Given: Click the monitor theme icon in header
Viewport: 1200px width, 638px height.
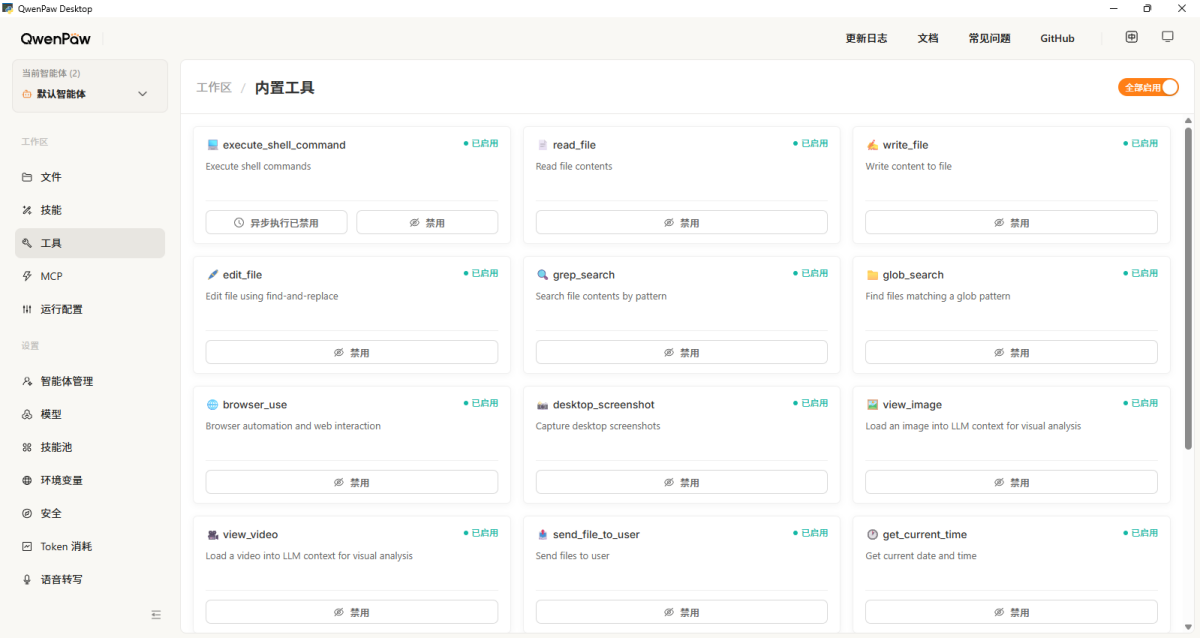Looking at the screenshot, I should coord(1167,37).
